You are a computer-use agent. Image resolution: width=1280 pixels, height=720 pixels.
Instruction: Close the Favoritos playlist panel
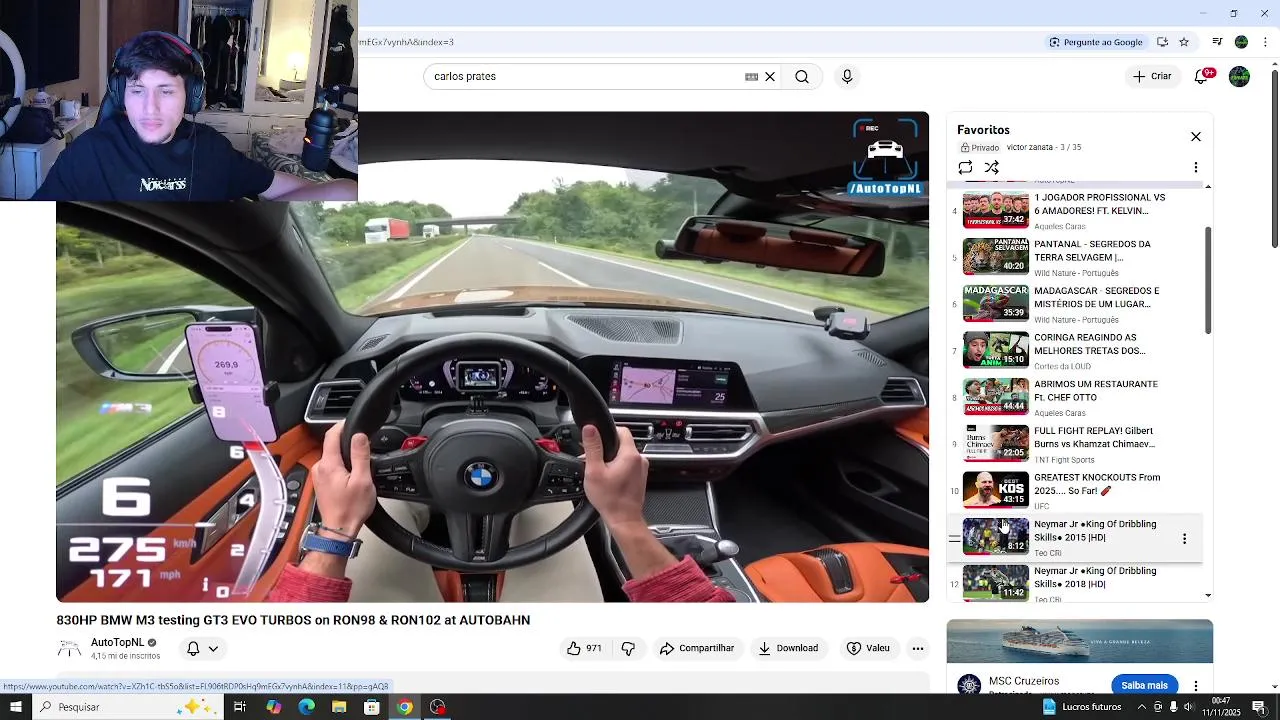pyautogui.click(x=1196, y=137)
